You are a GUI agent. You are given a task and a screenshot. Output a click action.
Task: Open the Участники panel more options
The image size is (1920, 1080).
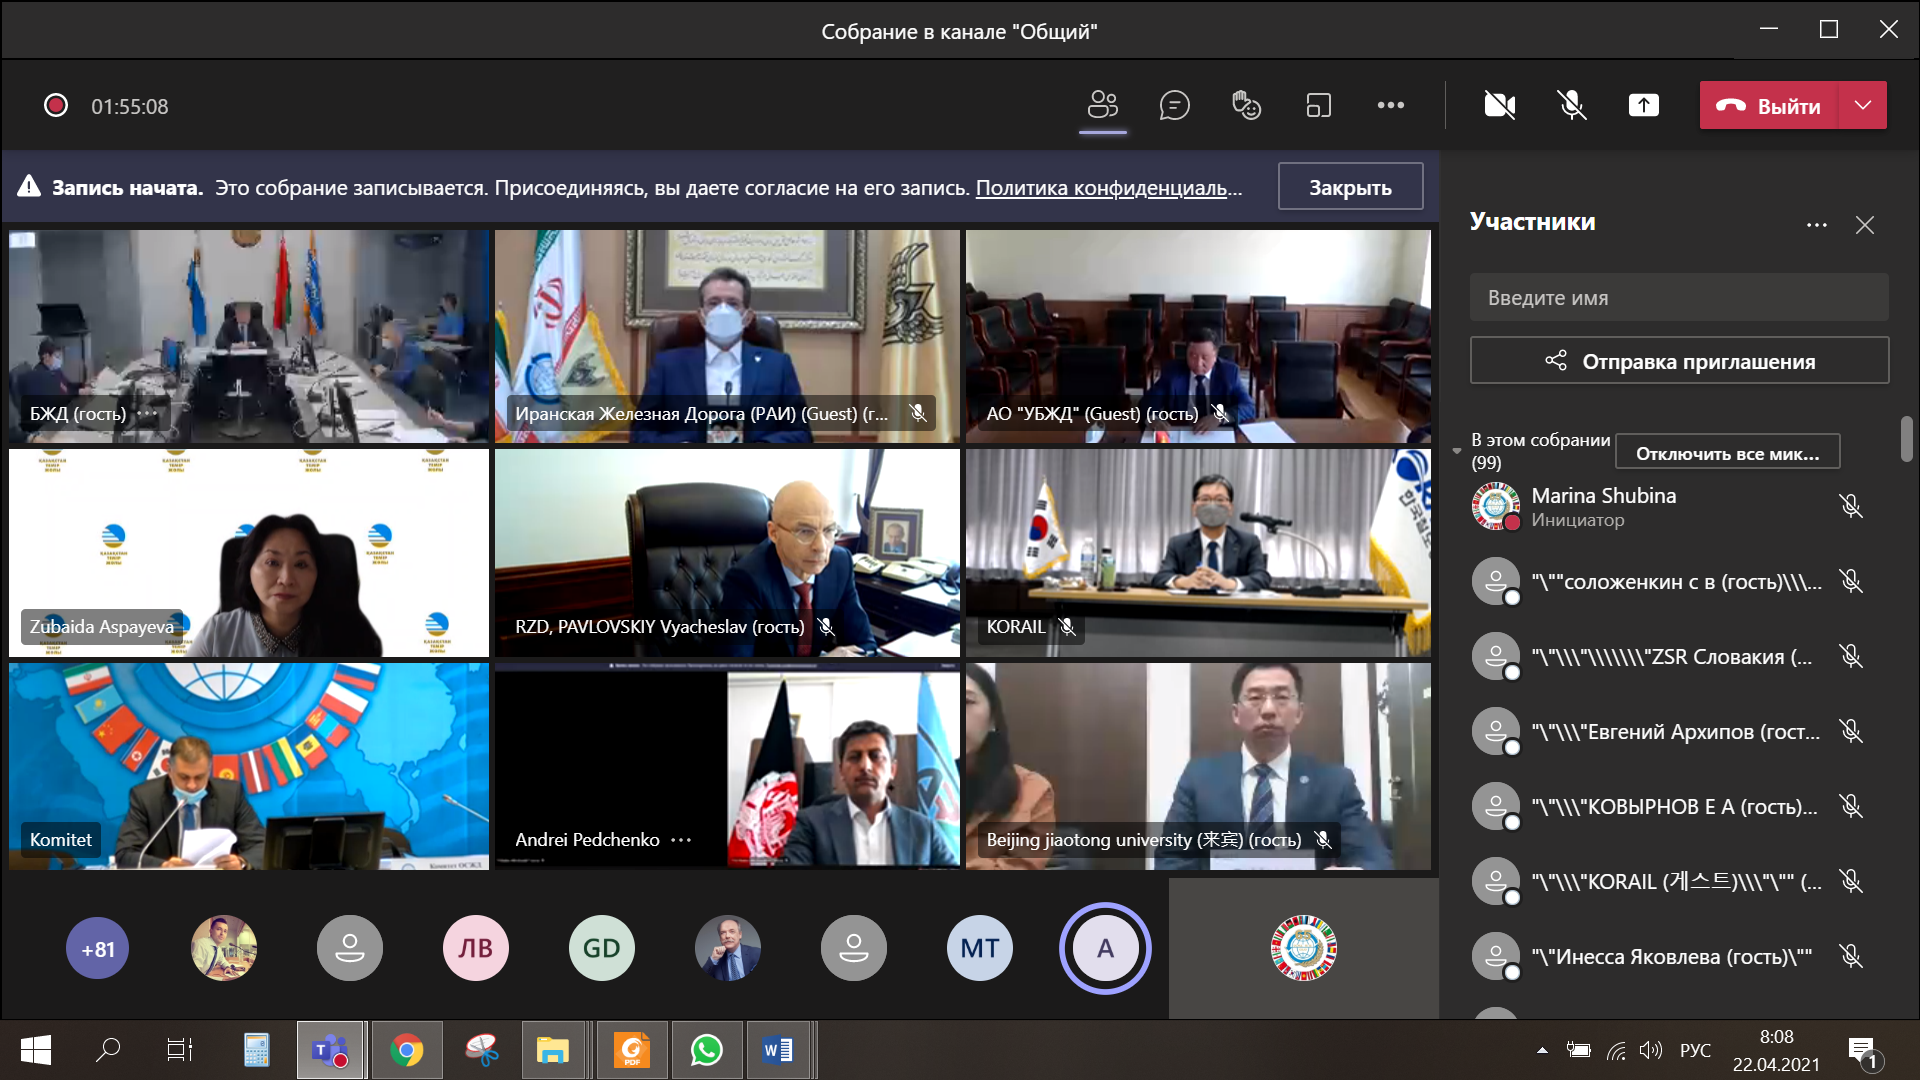pyautogui.click(x=1817, y=225)
